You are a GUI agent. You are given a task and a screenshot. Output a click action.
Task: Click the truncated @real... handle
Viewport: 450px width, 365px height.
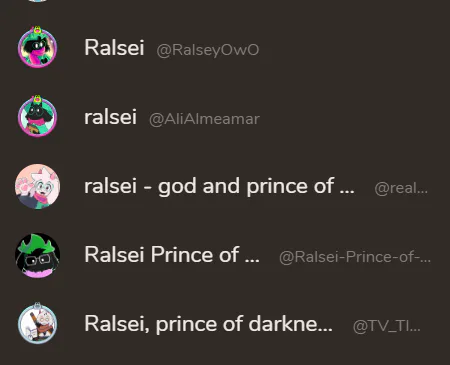401,188
